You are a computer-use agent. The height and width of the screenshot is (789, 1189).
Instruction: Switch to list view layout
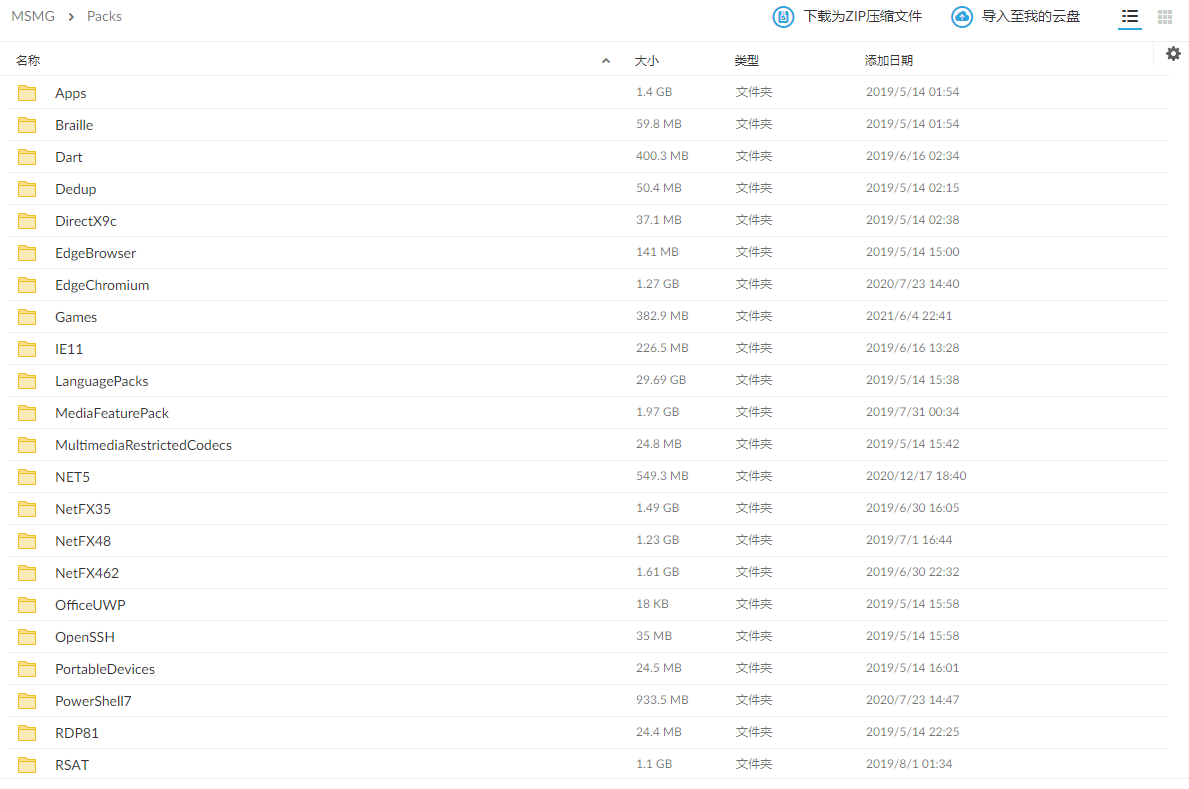tap(1130, 17)
